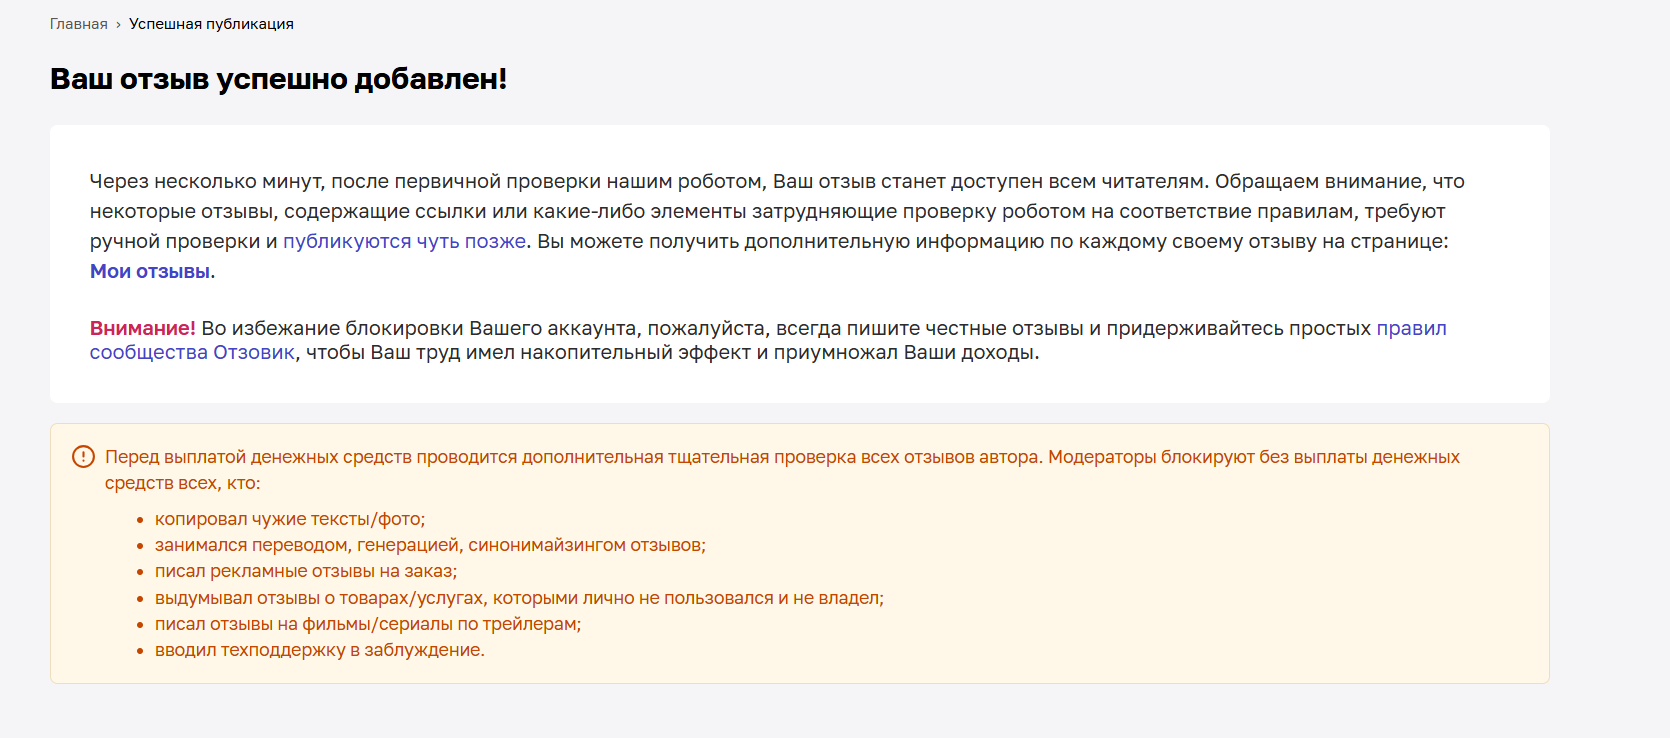Click the heading Ваш отзыв успешно добавлен!
The image size is (1670, 738).
tap(279, 79)
